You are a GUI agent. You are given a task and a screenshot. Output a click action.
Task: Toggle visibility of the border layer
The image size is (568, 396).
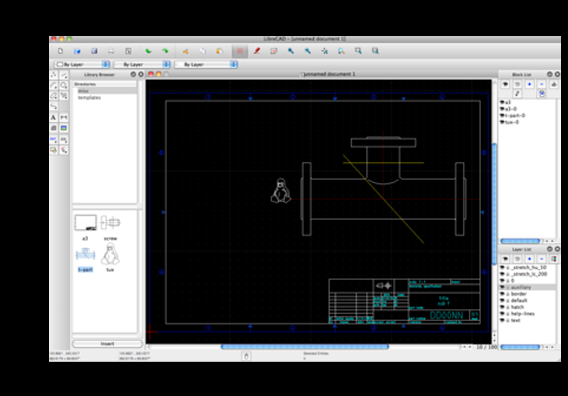tap(502, 294)
